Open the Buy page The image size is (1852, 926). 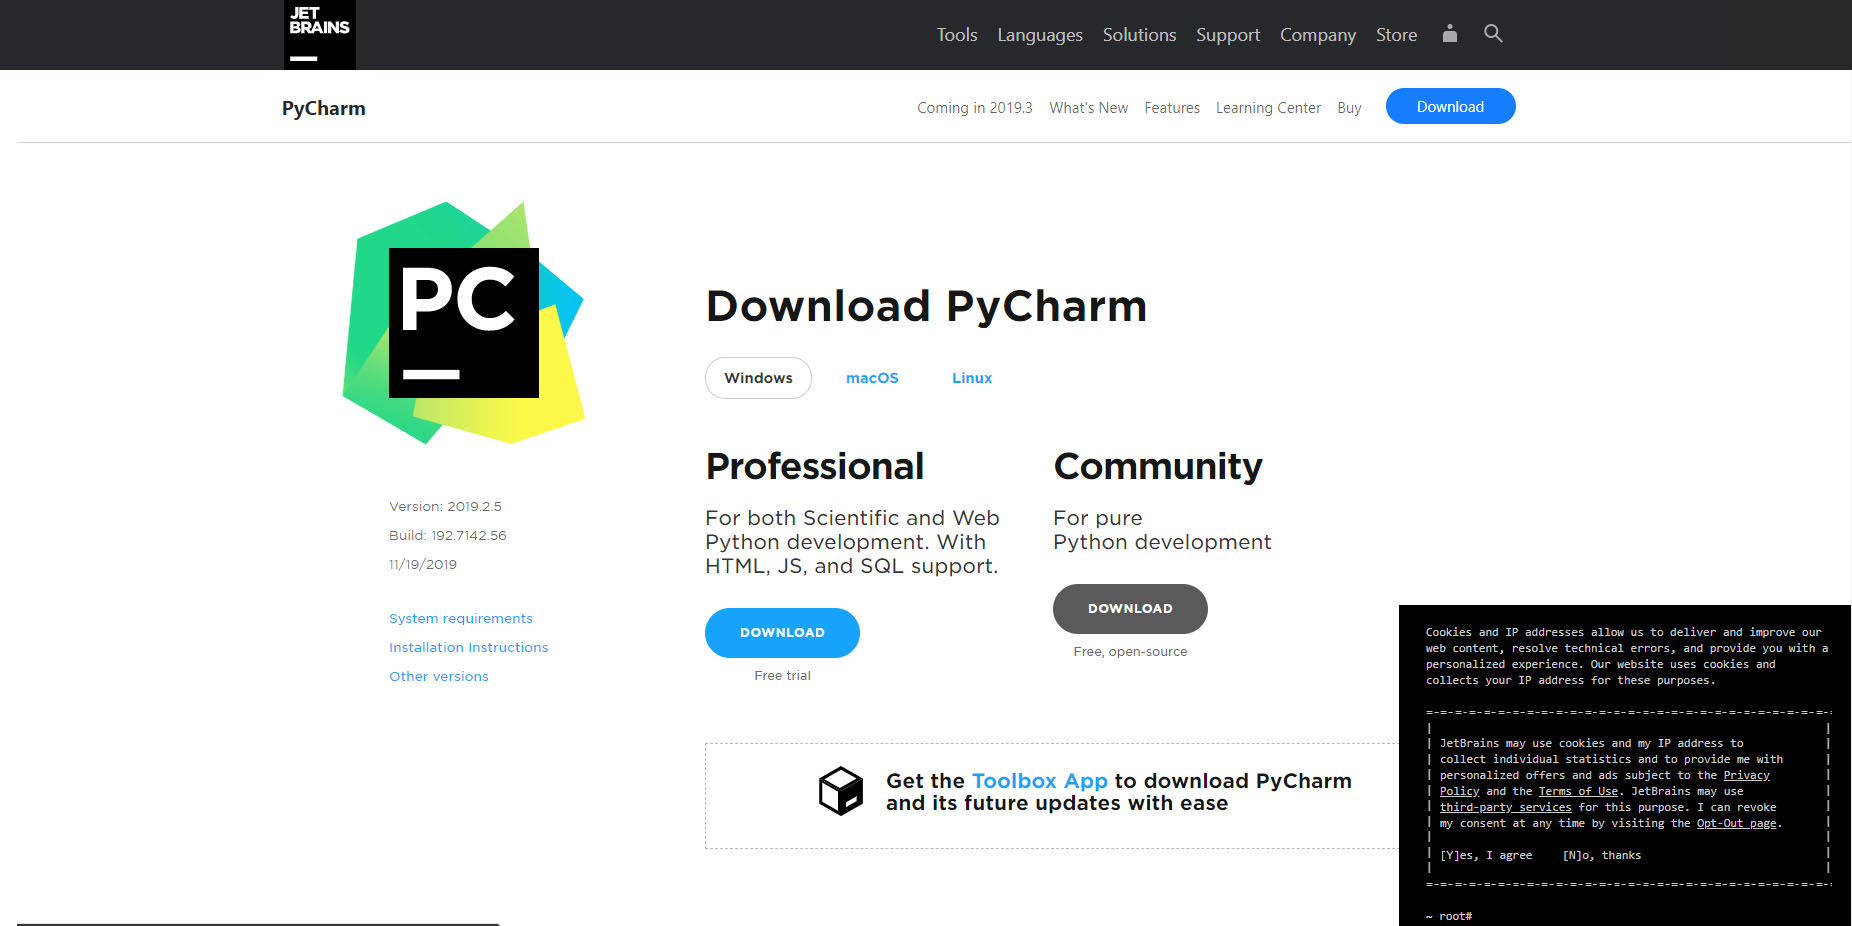(x=1349, y=108)
